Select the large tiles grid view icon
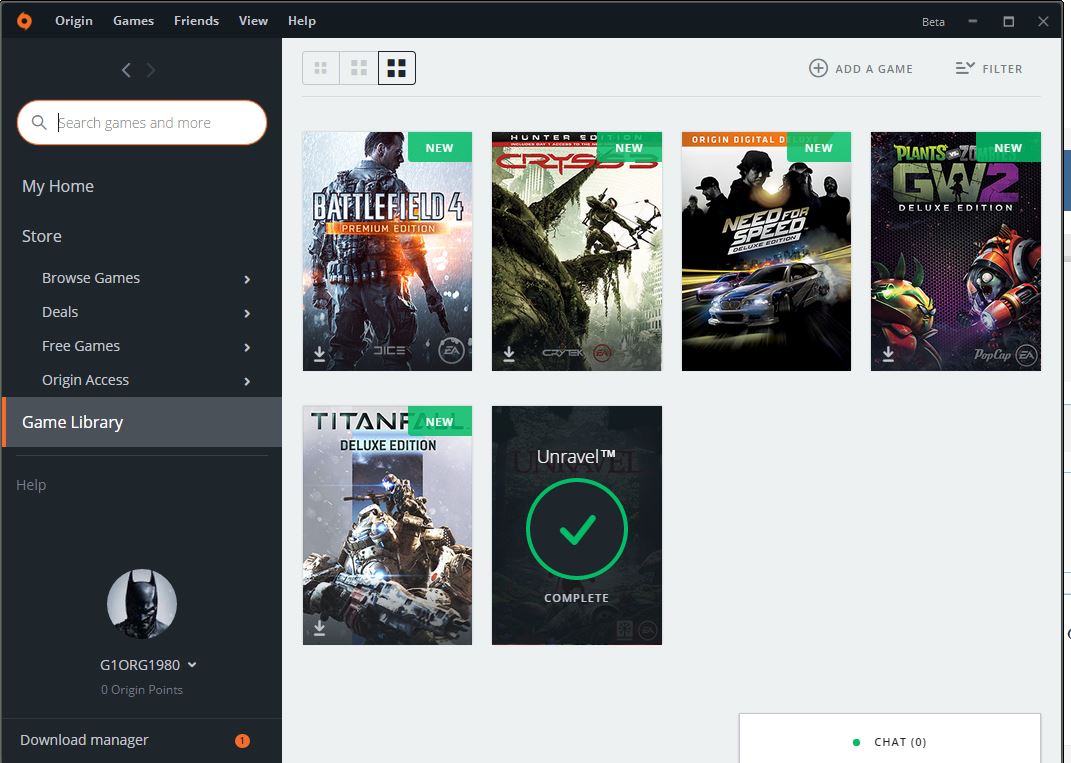The height and width of the screenshot is (763, 1071). click(x=397, y=68)
